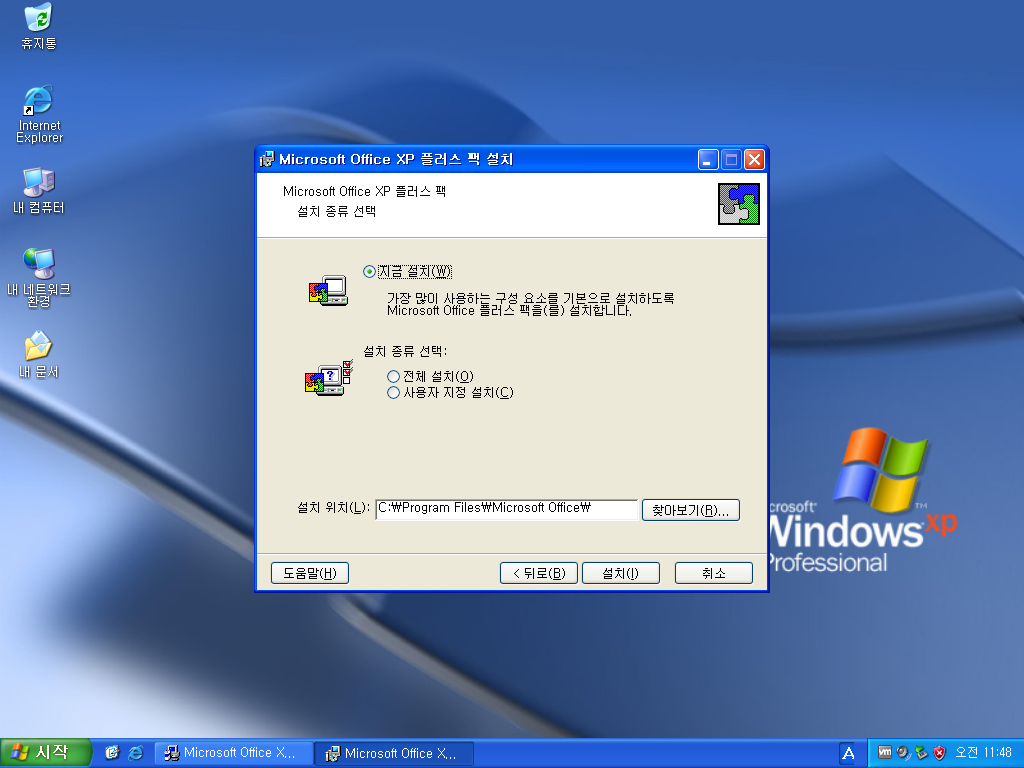Viewport: 1024px width, 768px height.
Task: Minimize the Office XP setup window
Action: pos(708,159)
